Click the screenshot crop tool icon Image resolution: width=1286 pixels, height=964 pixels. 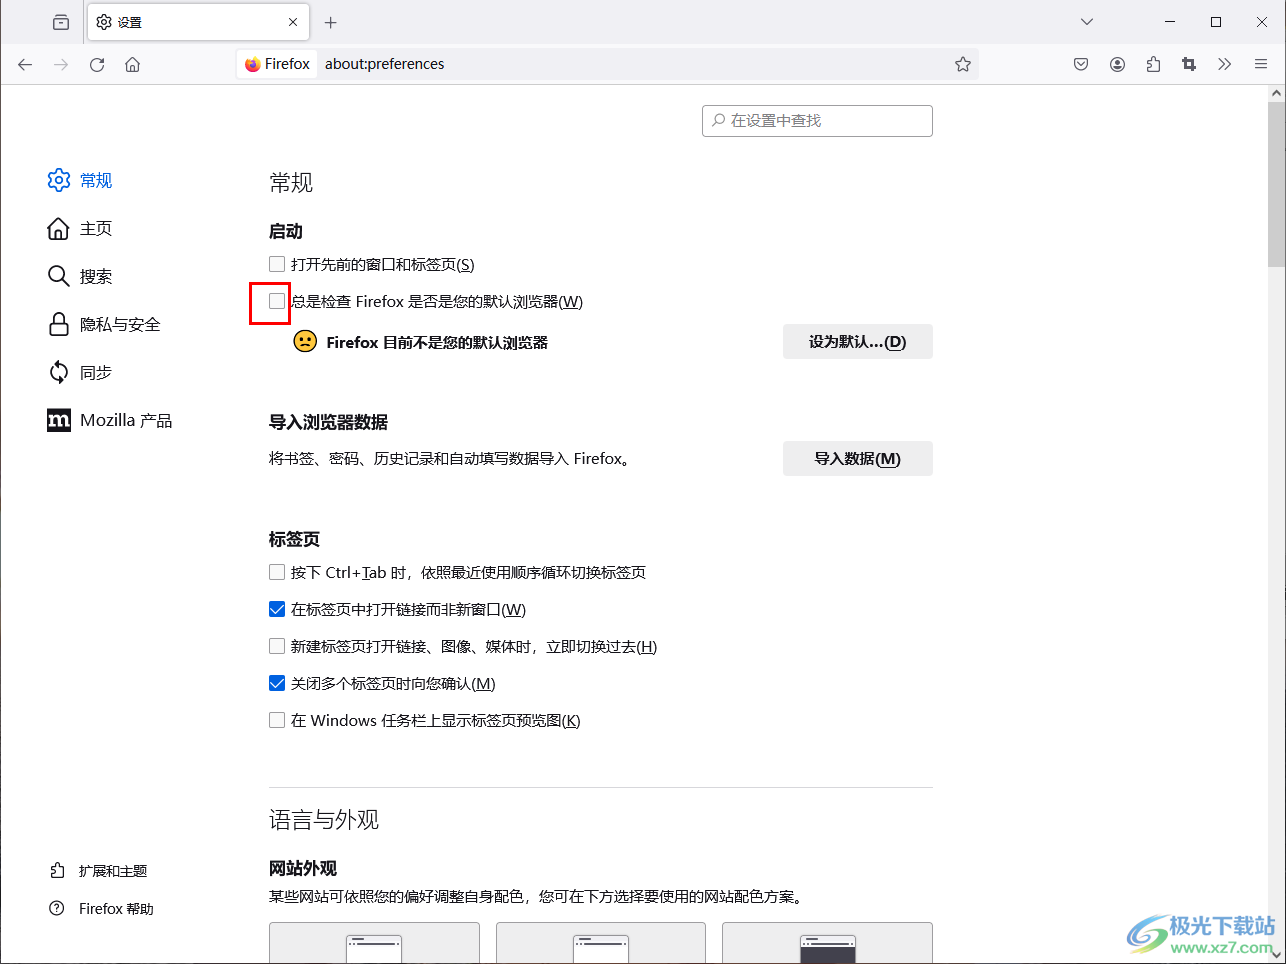[1189, 64]
